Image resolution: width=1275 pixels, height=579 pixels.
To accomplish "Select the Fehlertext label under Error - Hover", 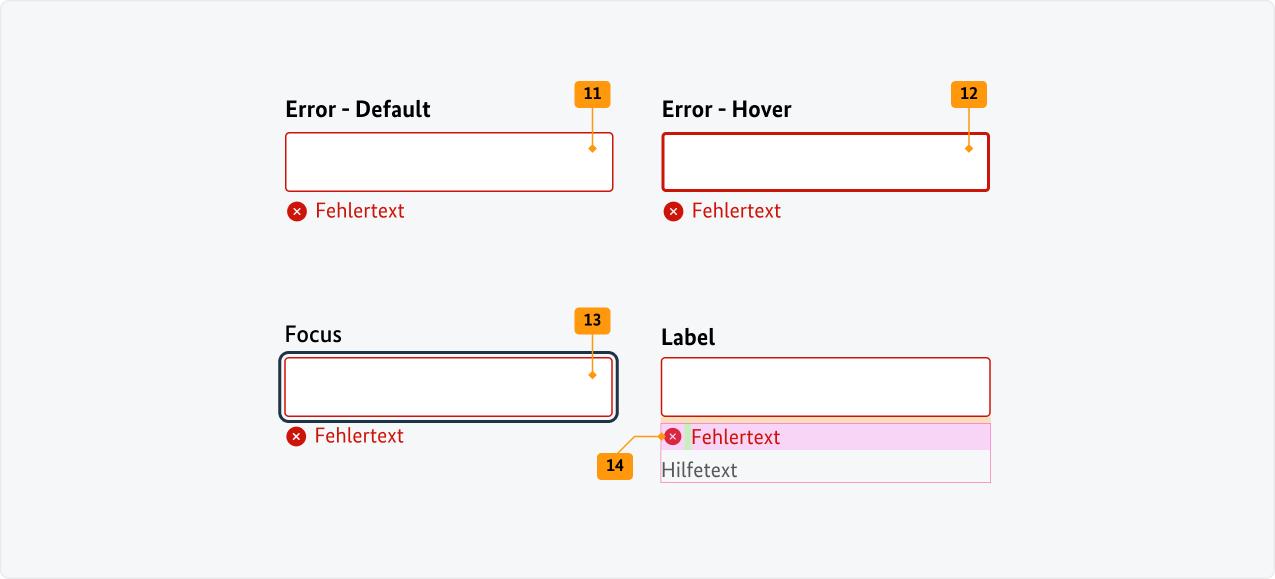I will (x=735, y=211).
